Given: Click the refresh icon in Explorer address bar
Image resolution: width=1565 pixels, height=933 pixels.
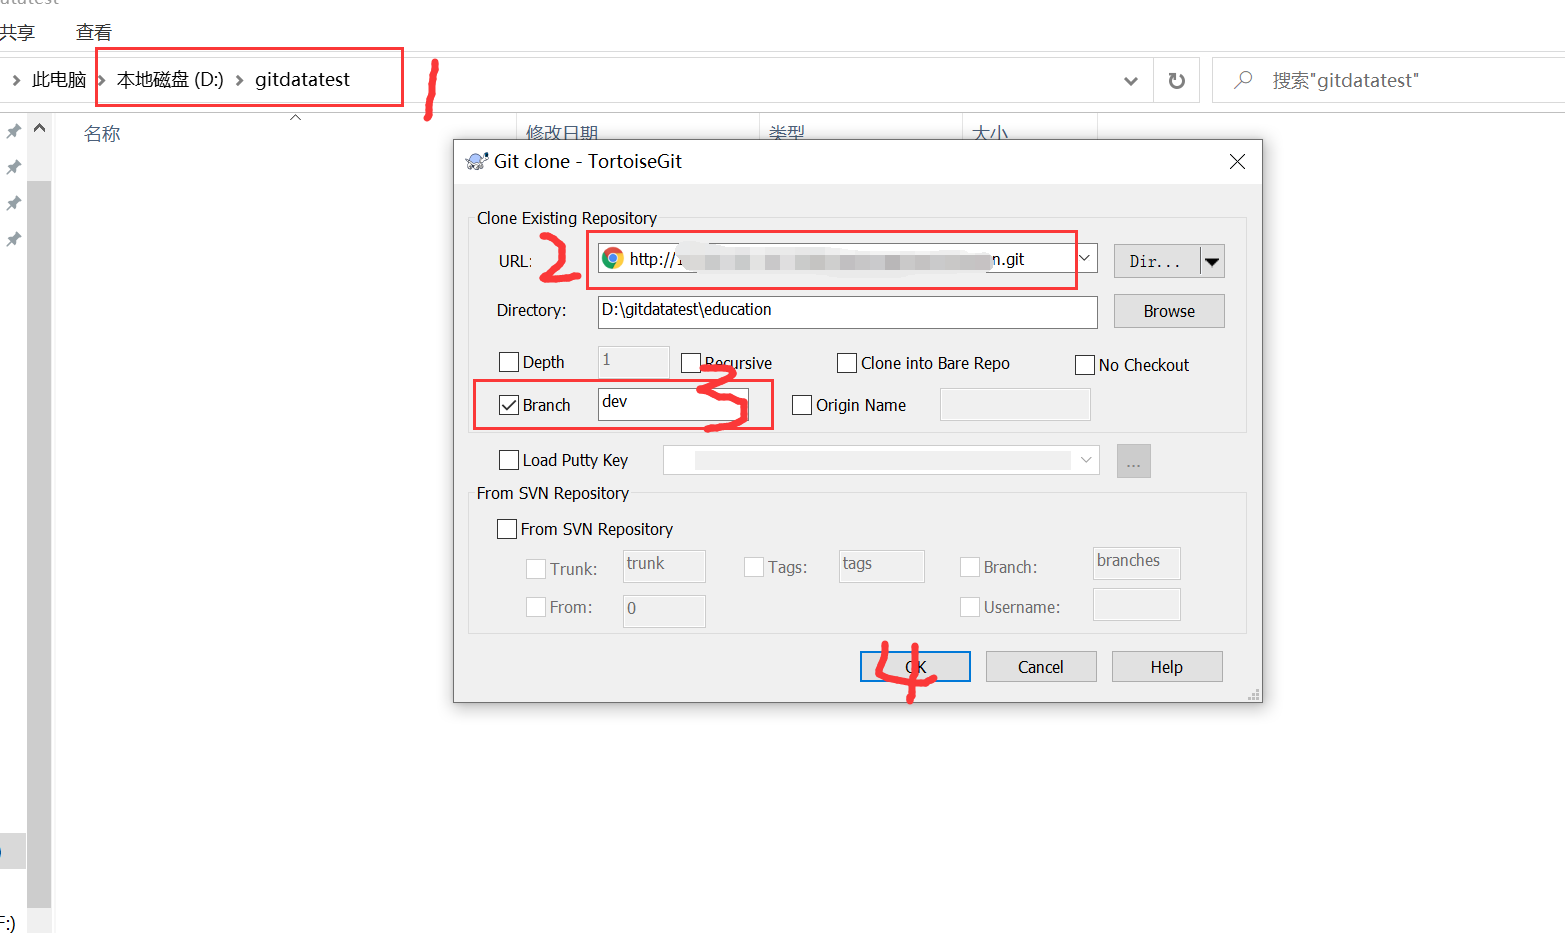Looking at the screenshot, I should click(1177, 81).
